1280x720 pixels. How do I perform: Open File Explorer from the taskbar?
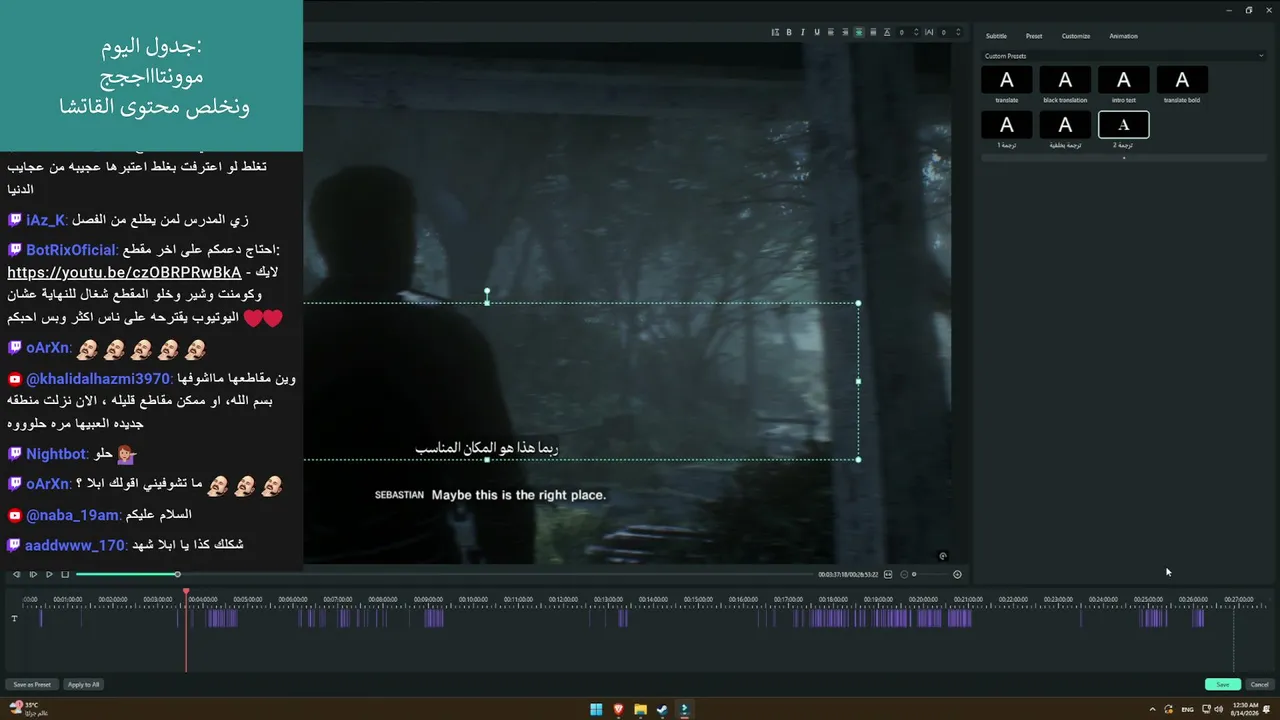coord(640,710)
